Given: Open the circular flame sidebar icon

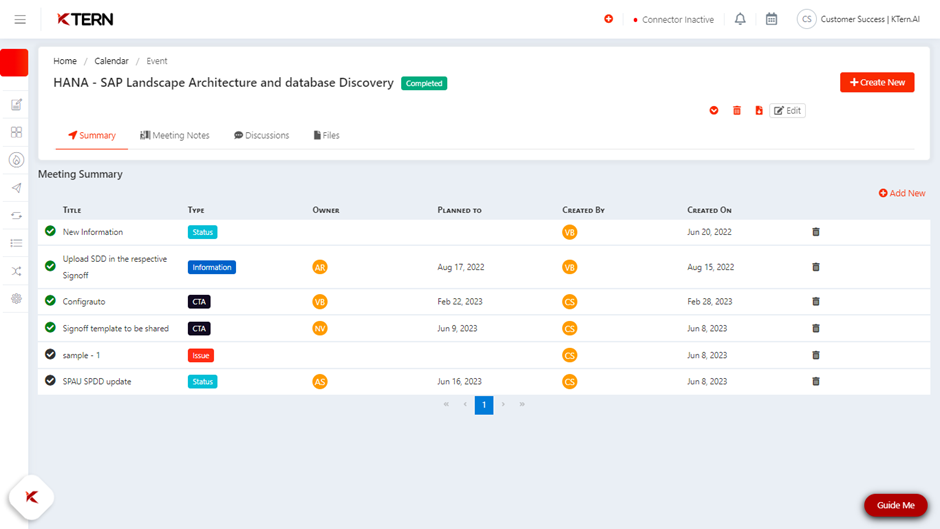Looking at the screenshot, I should [16, 160].
